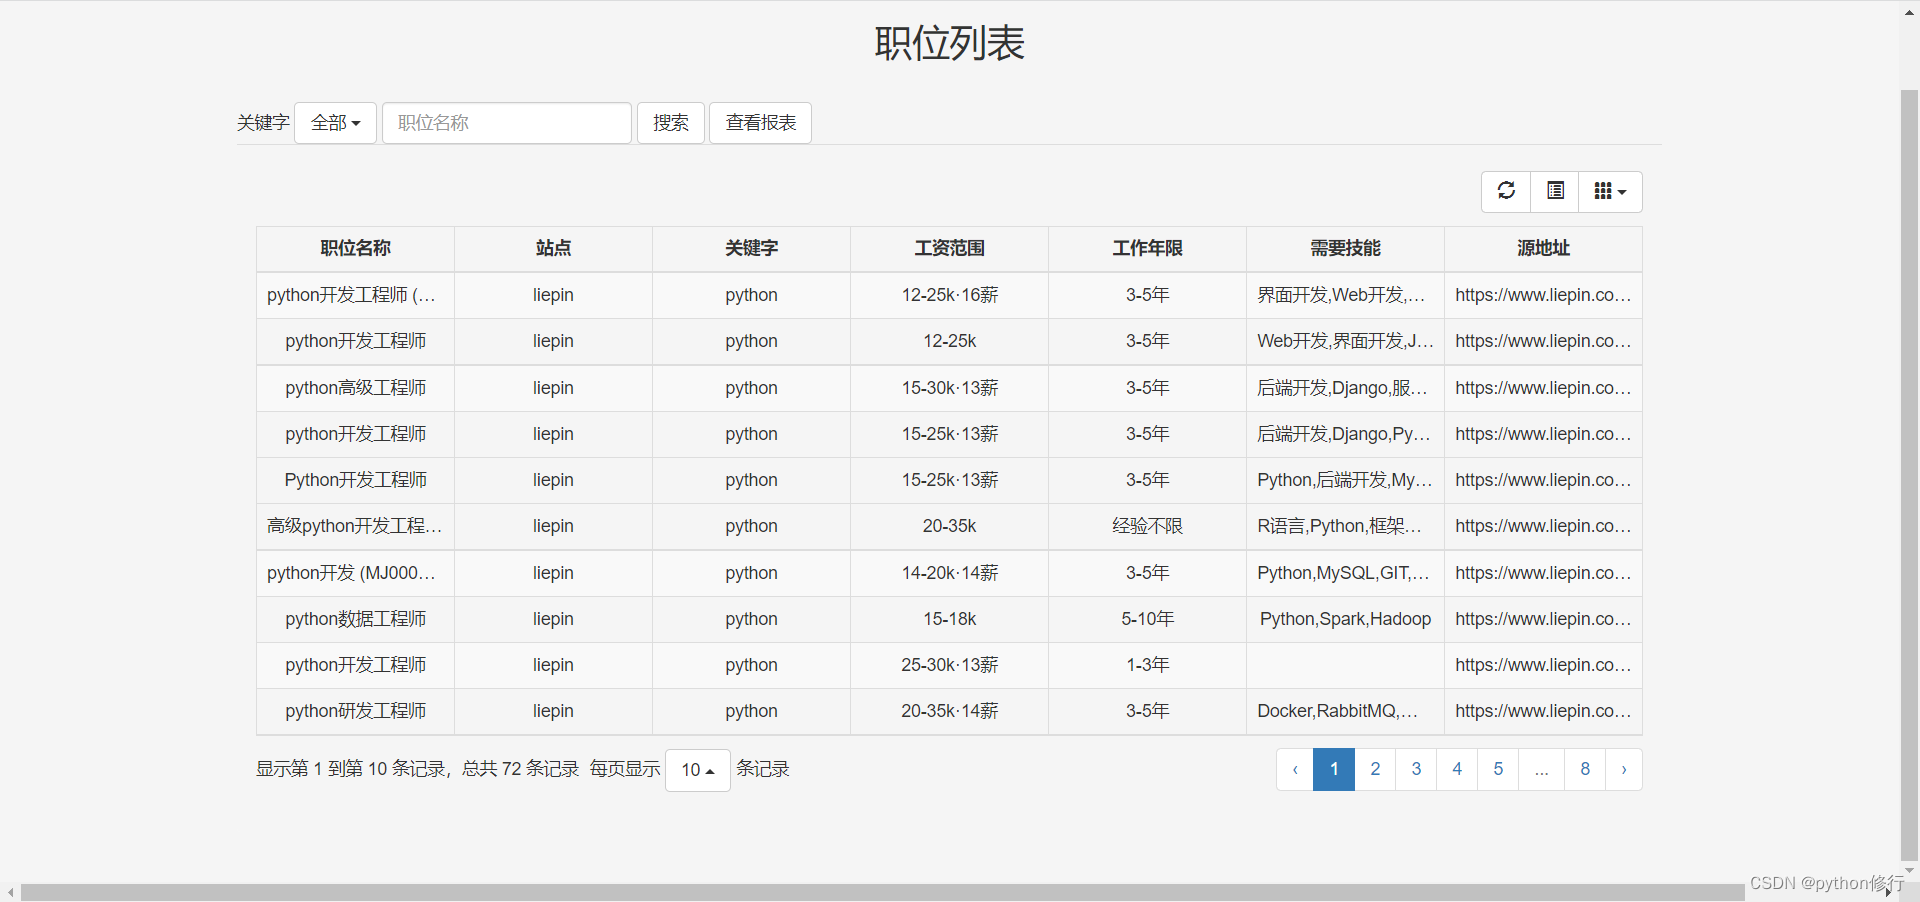Select page 8 in pagination

pos(1585,769)
